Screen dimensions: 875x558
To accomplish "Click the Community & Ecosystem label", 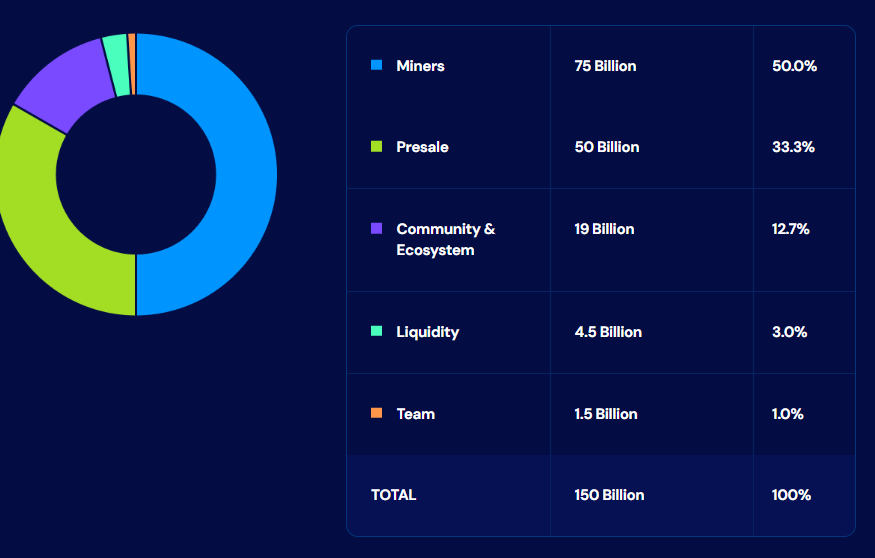I will click(x=445, y=239).
